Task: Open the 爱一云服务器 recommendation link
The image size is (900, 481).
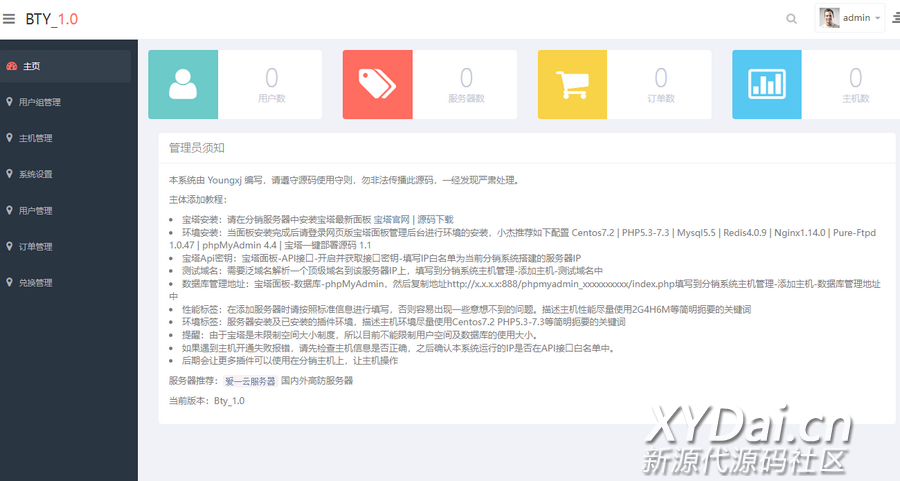Action: coord(250,381)
